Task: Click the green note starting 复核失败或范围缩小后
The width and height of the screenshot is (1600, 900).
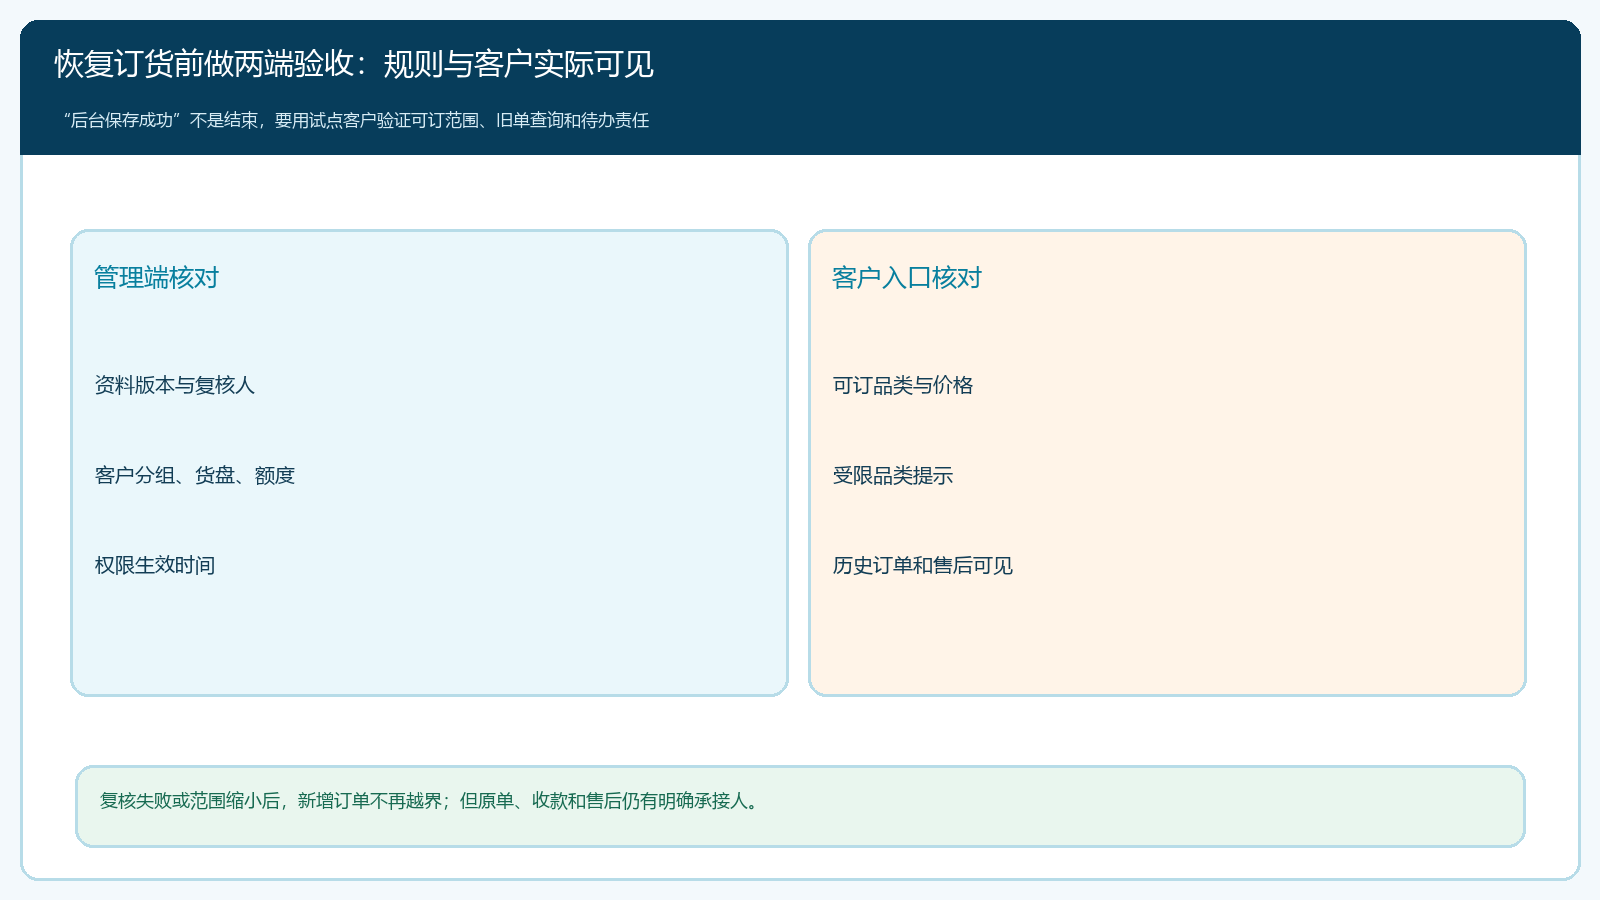Action: [800, 806]
